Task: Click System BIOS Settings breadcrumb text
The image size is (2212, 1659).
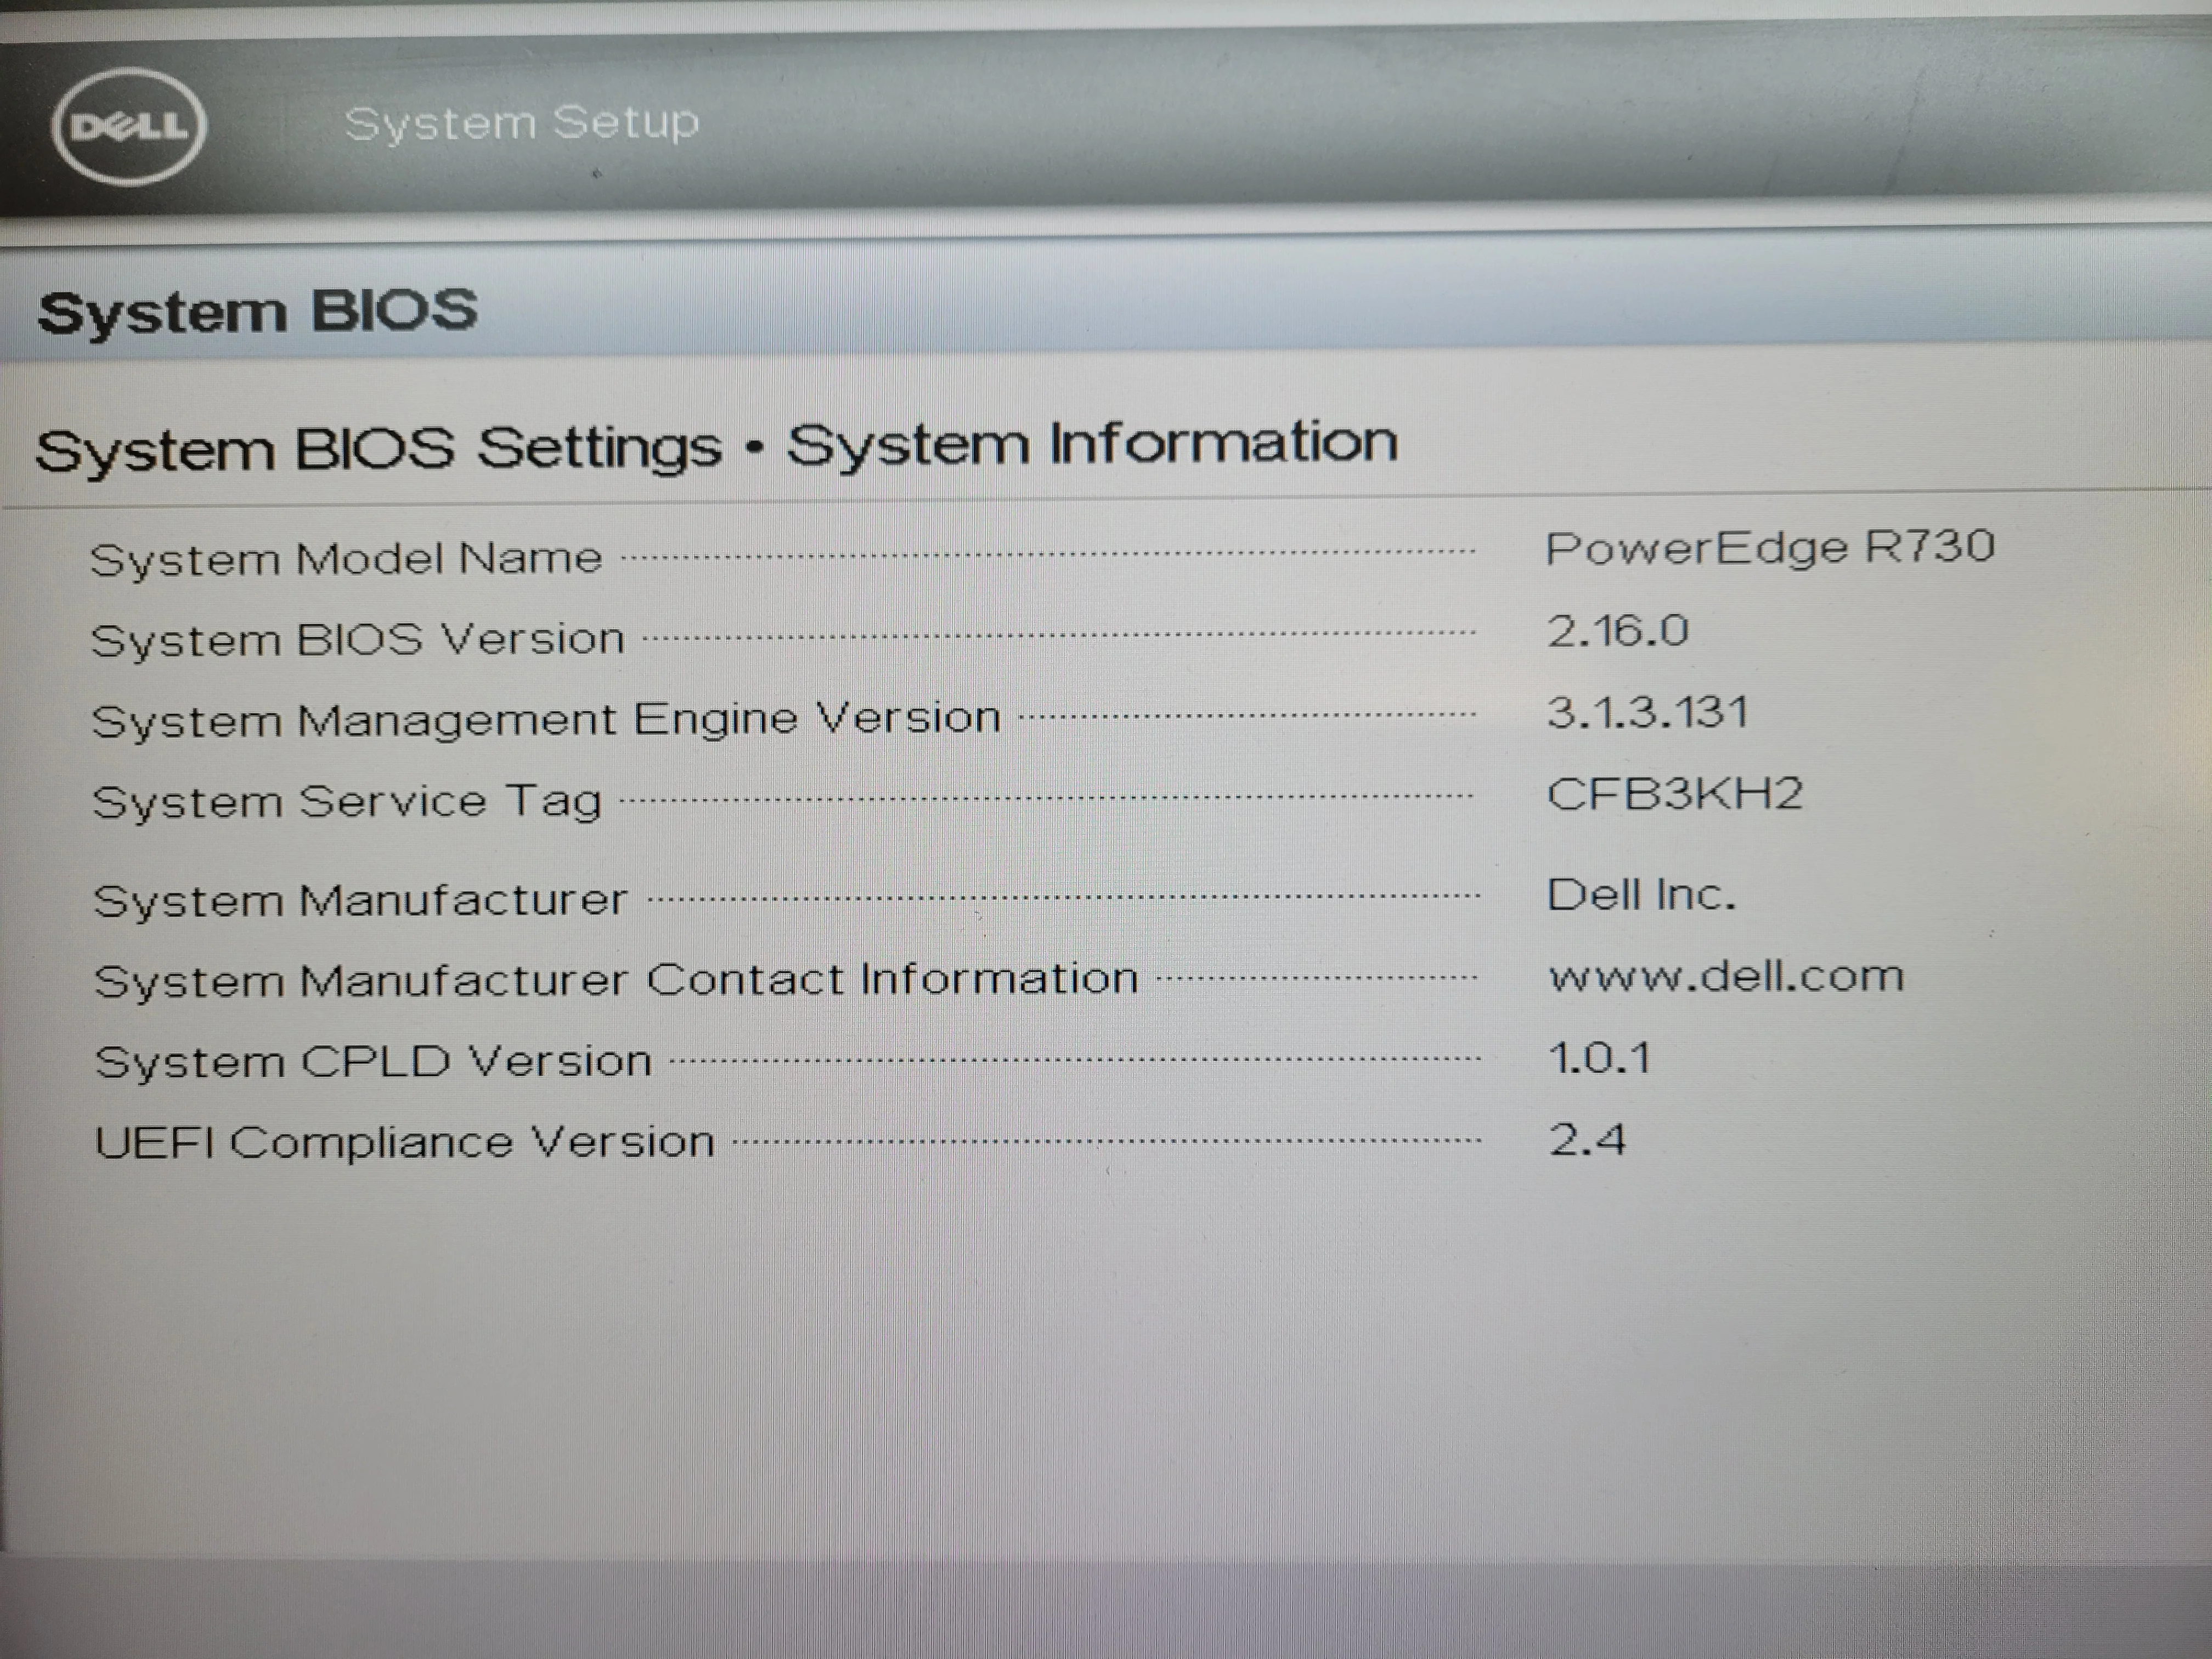Action: pyautogui.click(x=378, y=448)
